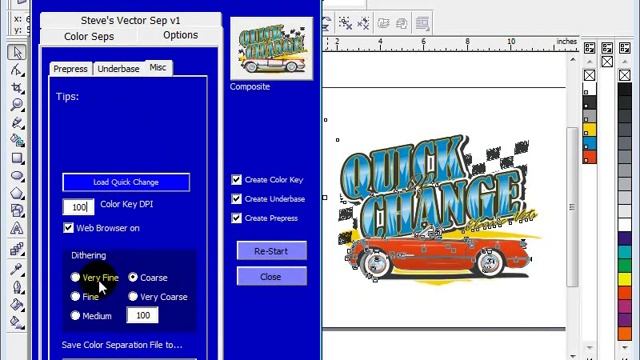Uncheck Create Underbase
Screen dimensions: 640x360
point(236,199)
